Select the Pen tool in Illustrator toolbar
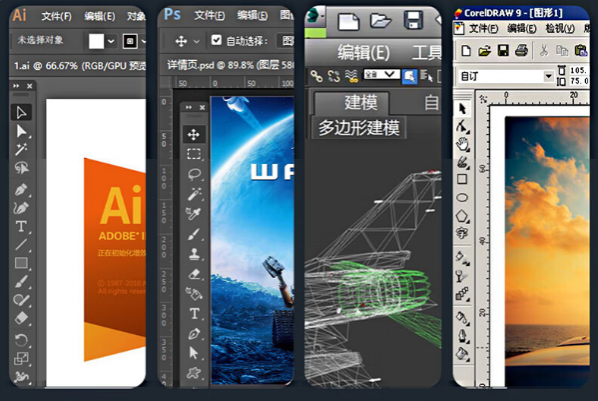598x401 pixels. pyautogui.click(x=21, y=189)
